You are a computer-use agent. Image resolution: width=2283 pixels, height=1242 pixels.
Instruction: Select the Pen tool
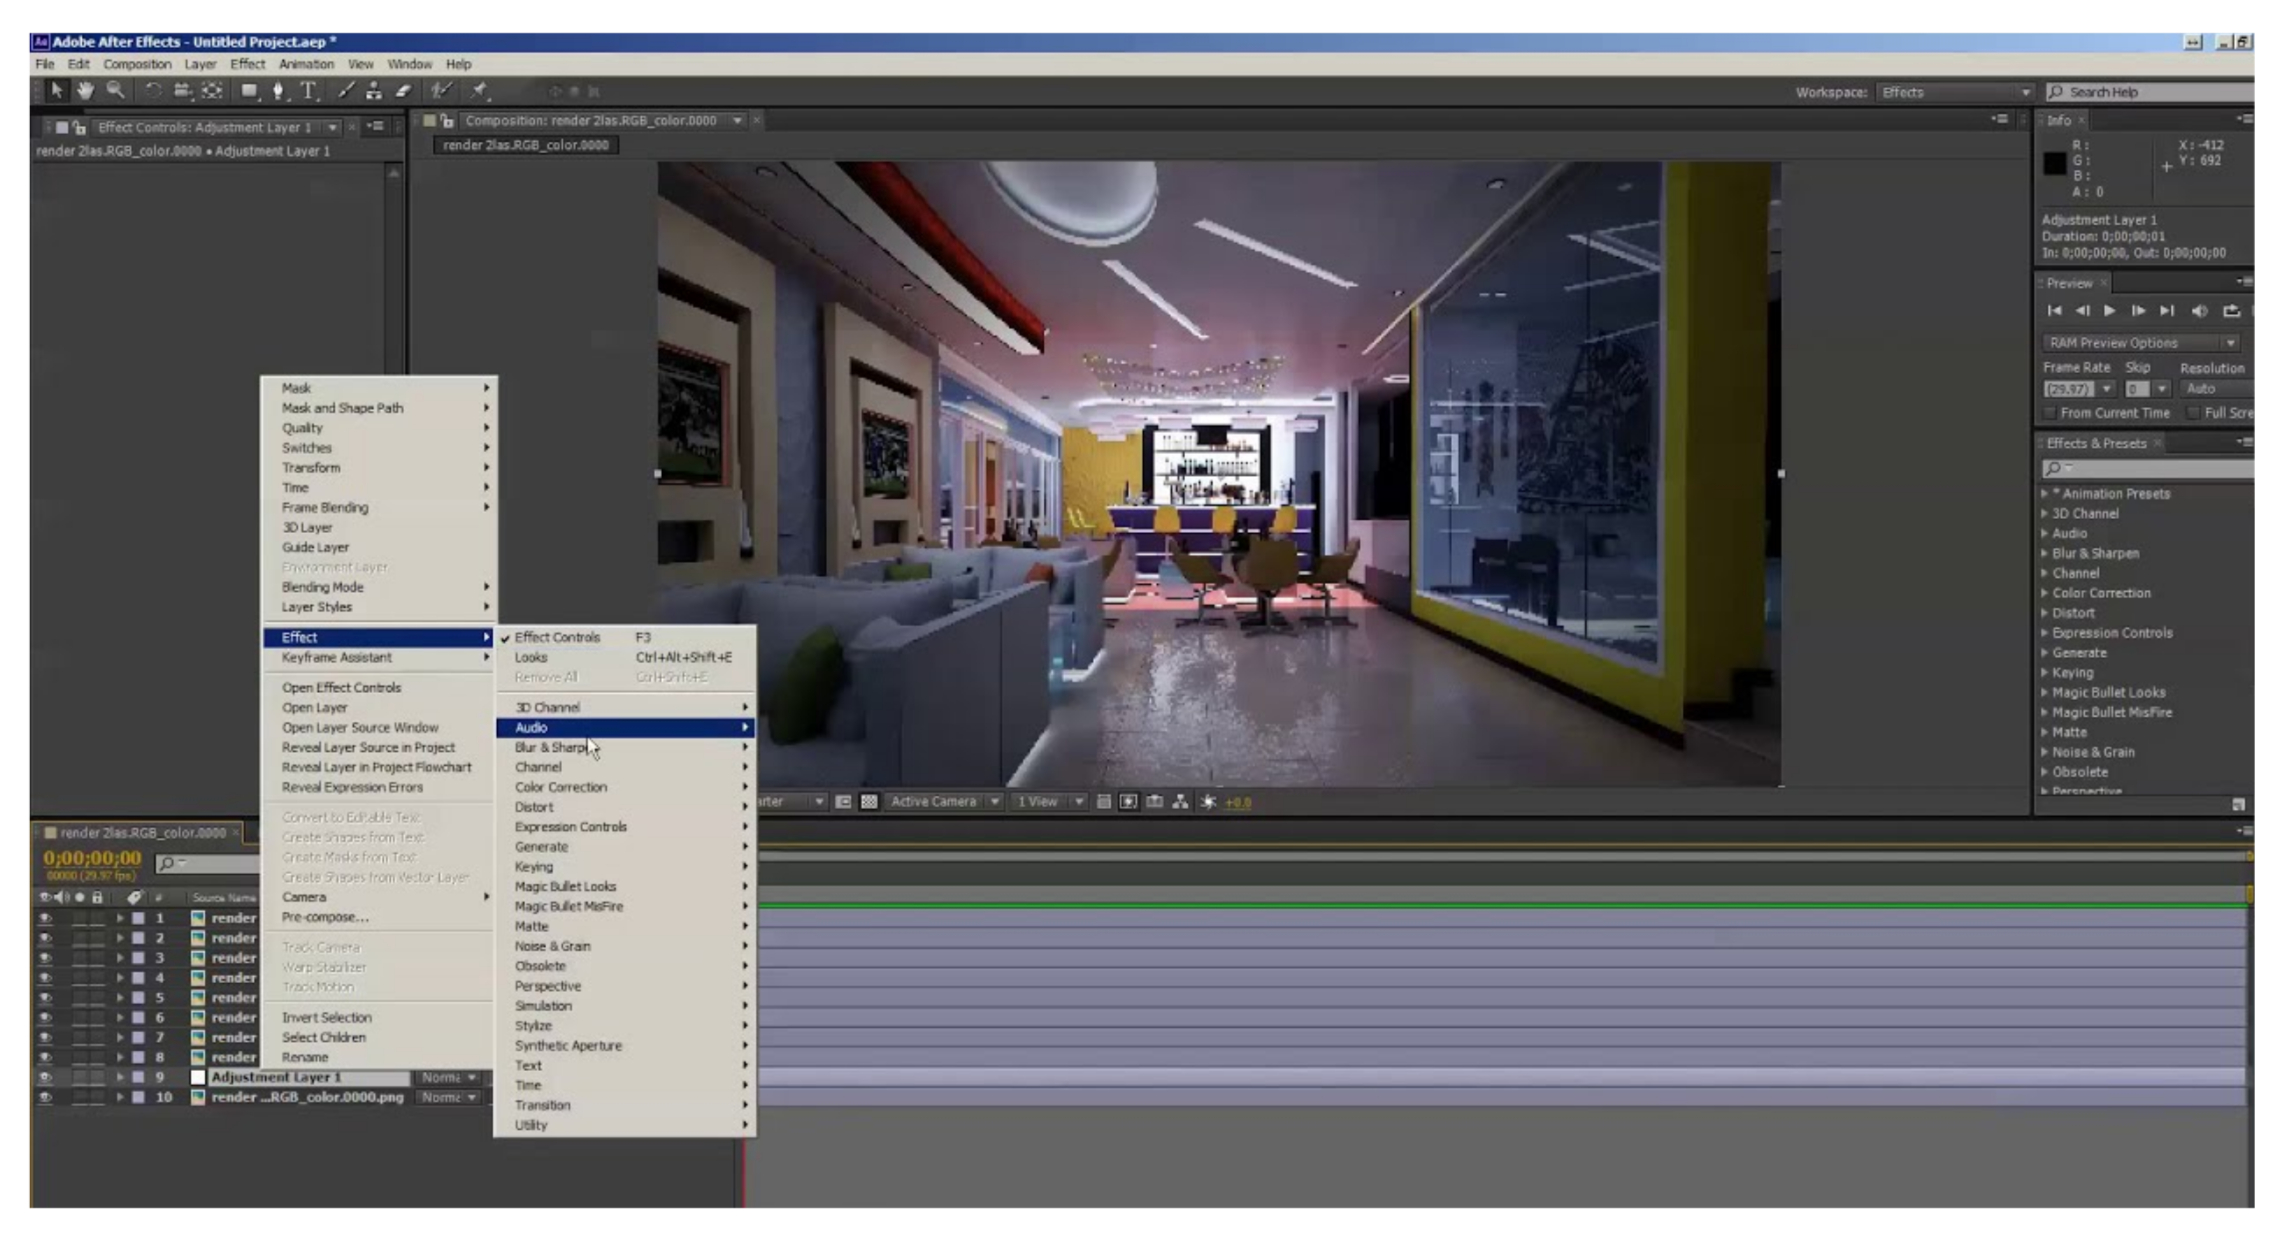[x=278, y=91]
